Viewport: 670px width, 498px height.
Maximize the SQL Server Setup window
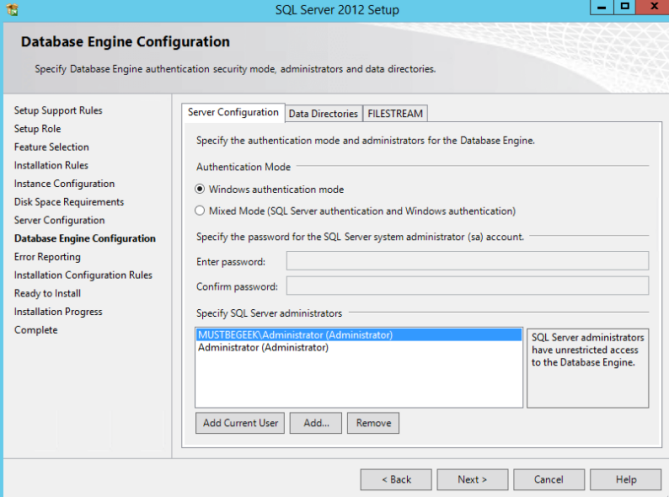tap(625, 7)
